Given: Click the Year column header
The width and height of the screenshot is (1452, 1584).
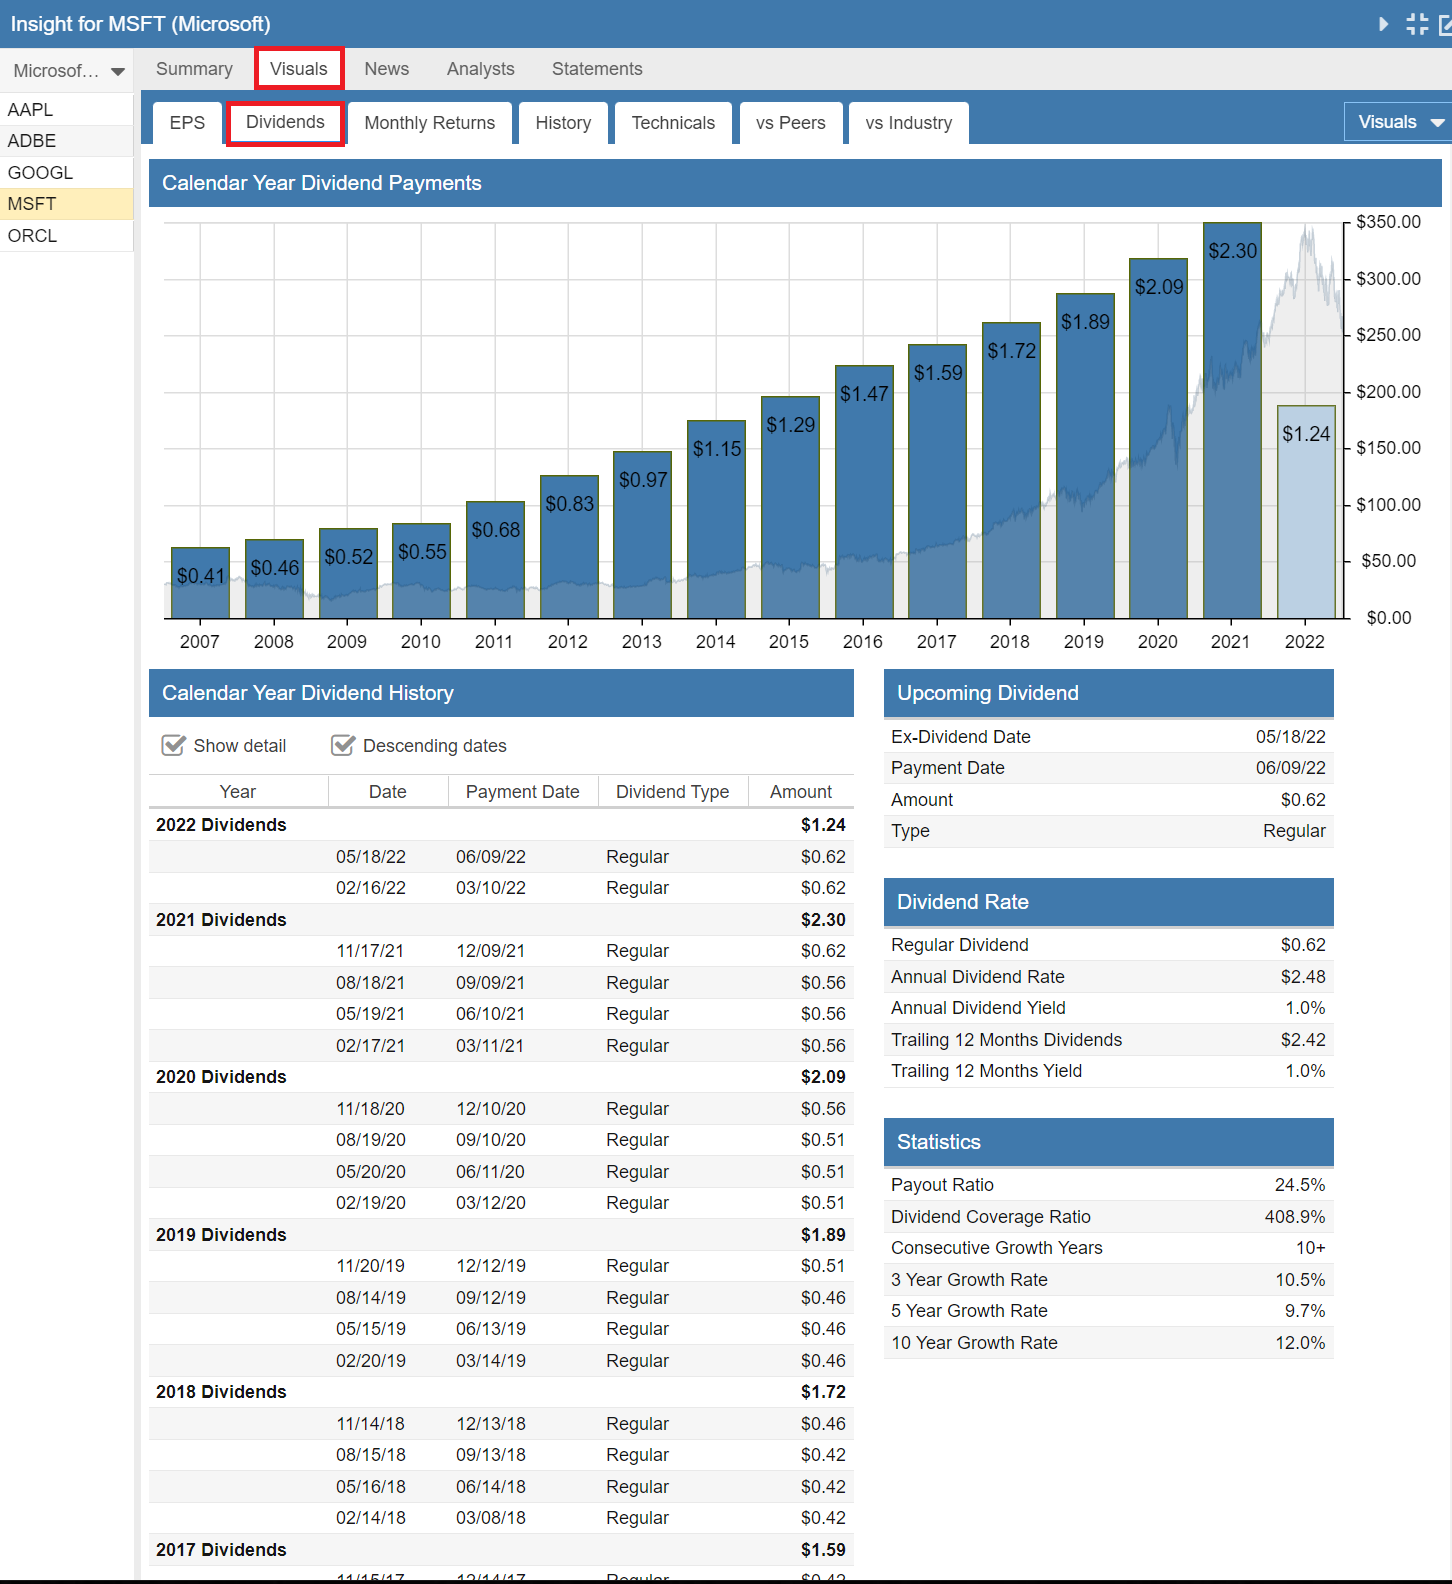Looking at the screenshot, I should [x=238, y=792].
